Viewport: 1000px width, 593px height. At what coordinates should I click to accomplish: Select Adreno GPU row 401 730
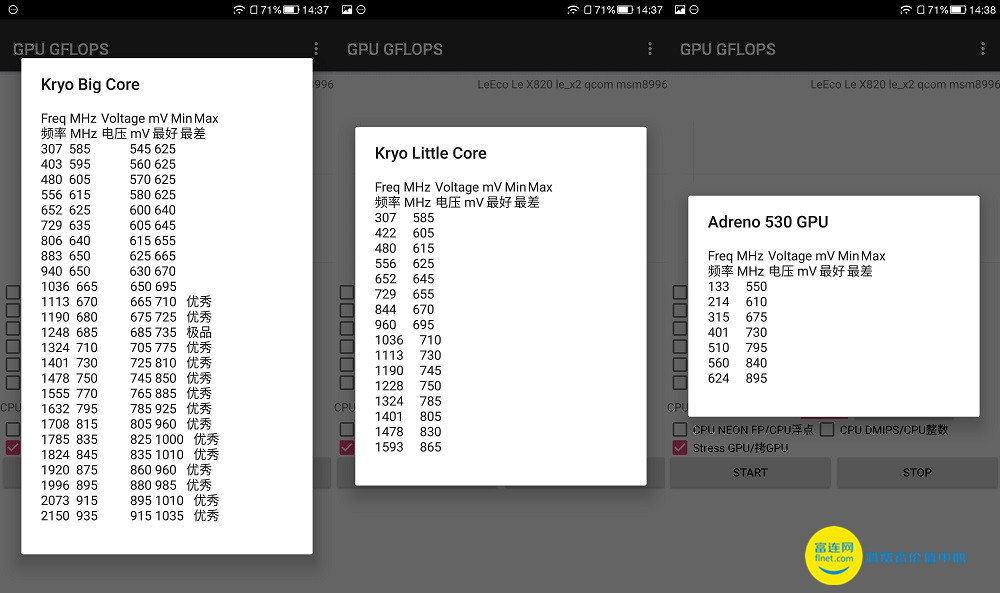737,332
